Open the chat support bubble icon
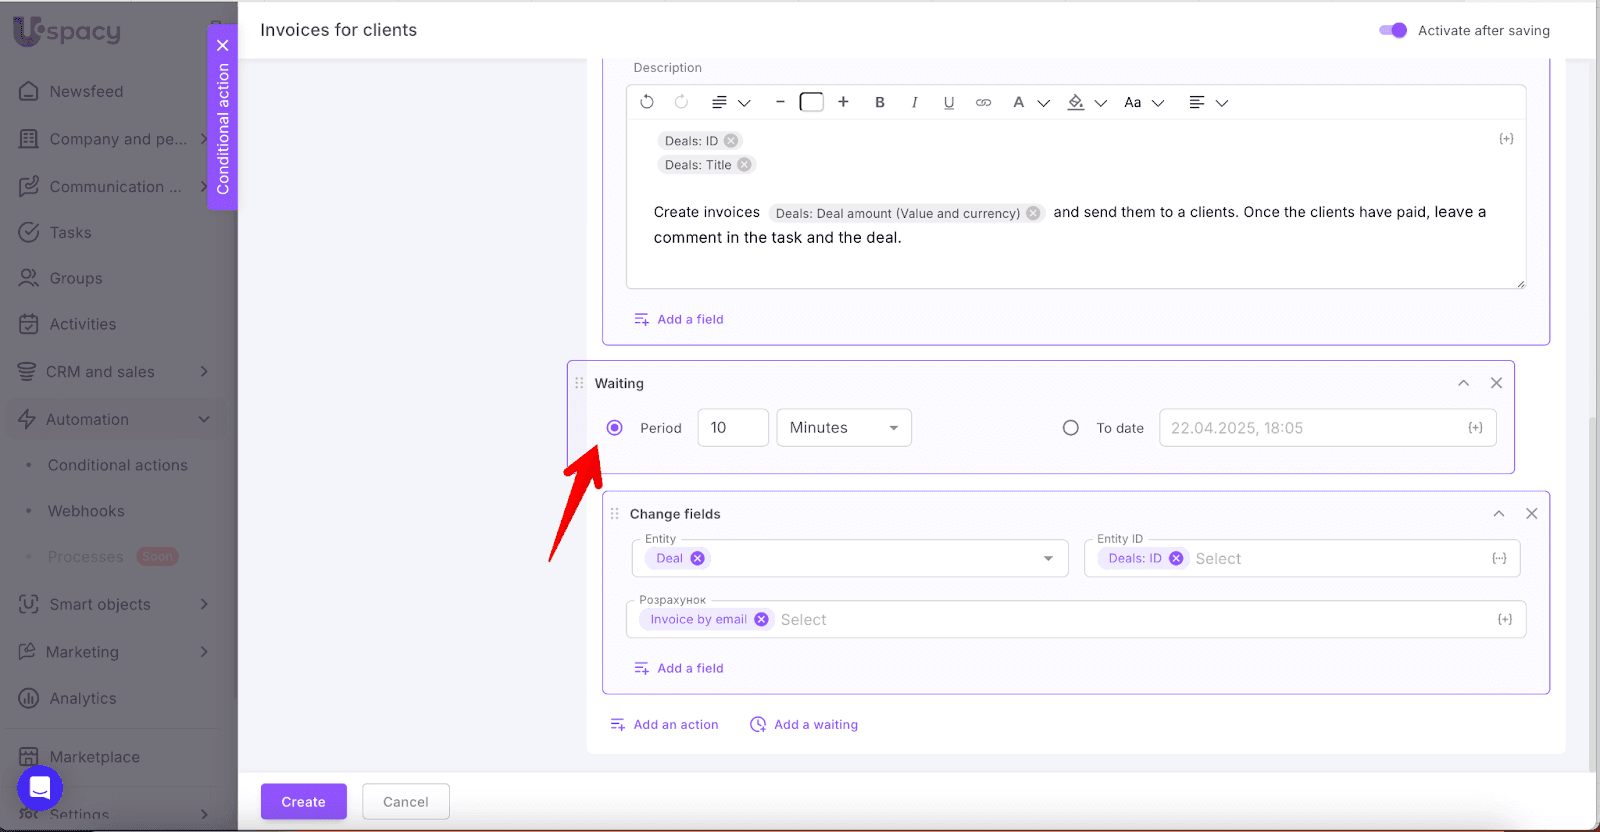This screenshot has width=1600, height=832. [x=40, y=788]
